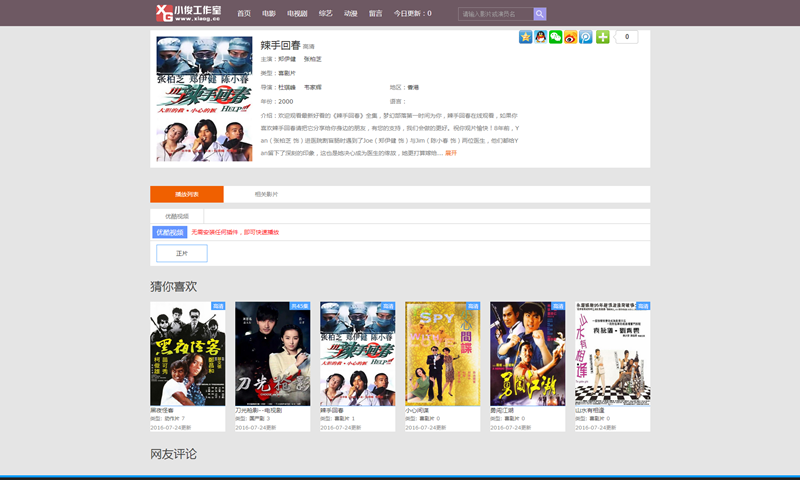The width and height of the screenshot is (800, 480).
Task: Click the 今日更新：0 link
Action: coord(412,14)
